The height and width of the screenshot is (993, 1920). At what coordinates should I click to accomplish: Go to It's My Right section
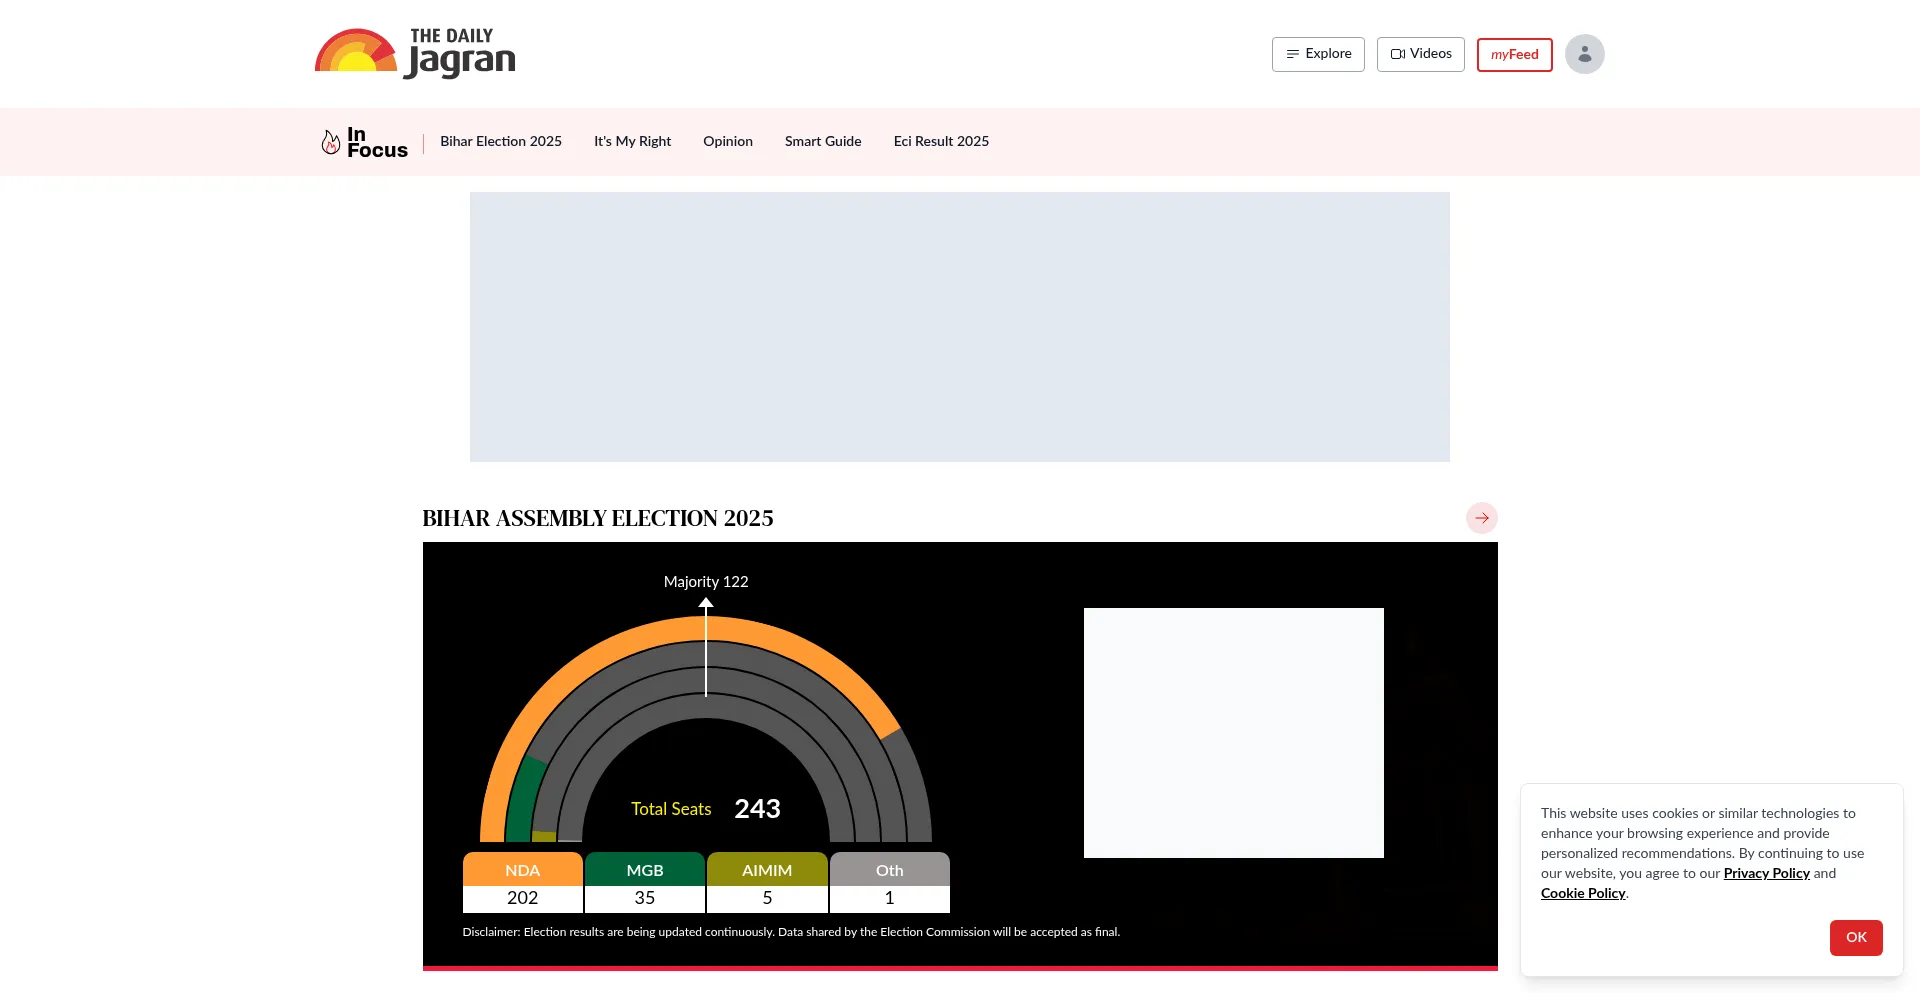coord(632,142)
